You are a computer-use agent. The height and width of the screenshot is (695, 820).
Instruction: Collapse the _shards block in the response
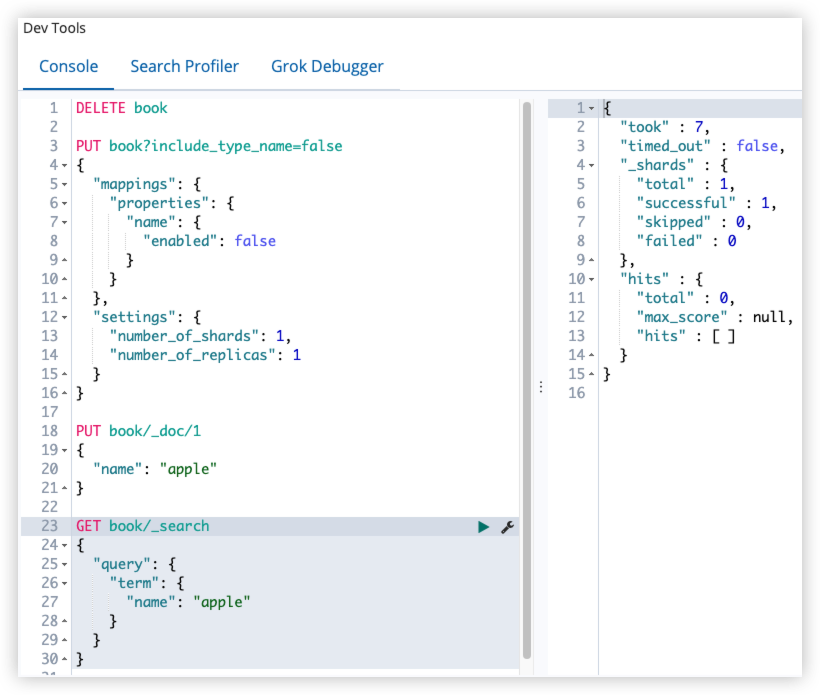point(591,166)
